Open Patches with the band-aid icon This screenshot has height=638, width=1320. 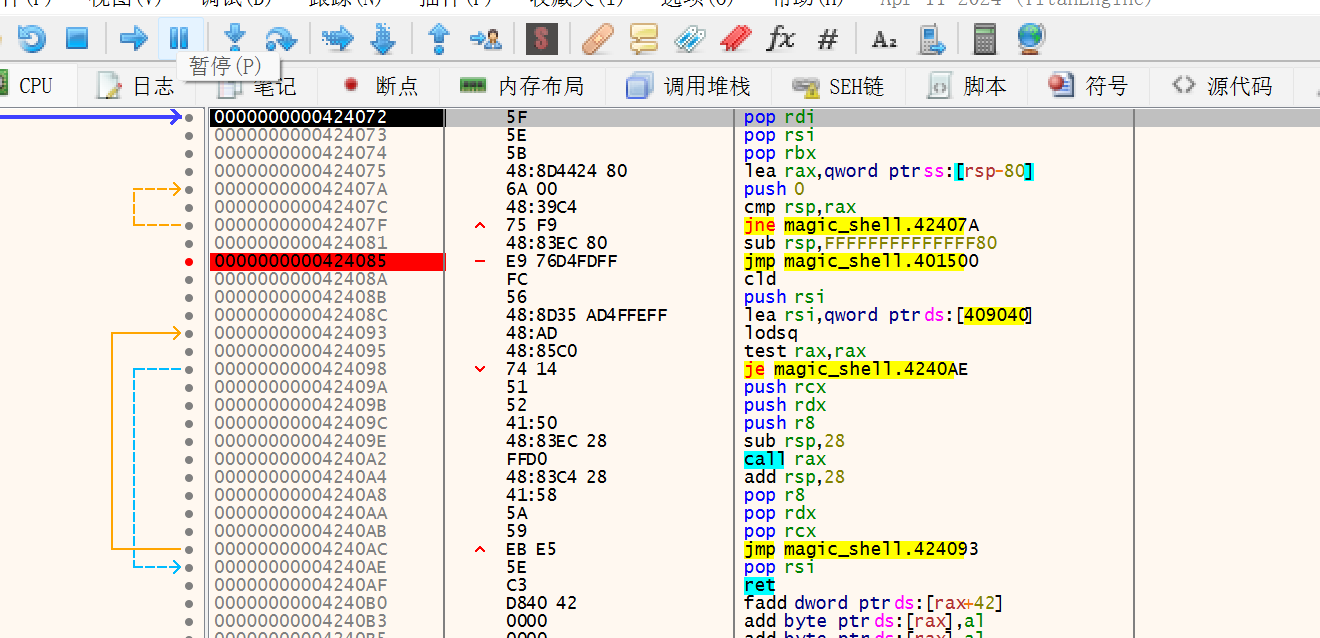pyautogui.click(x=598, y=39)
